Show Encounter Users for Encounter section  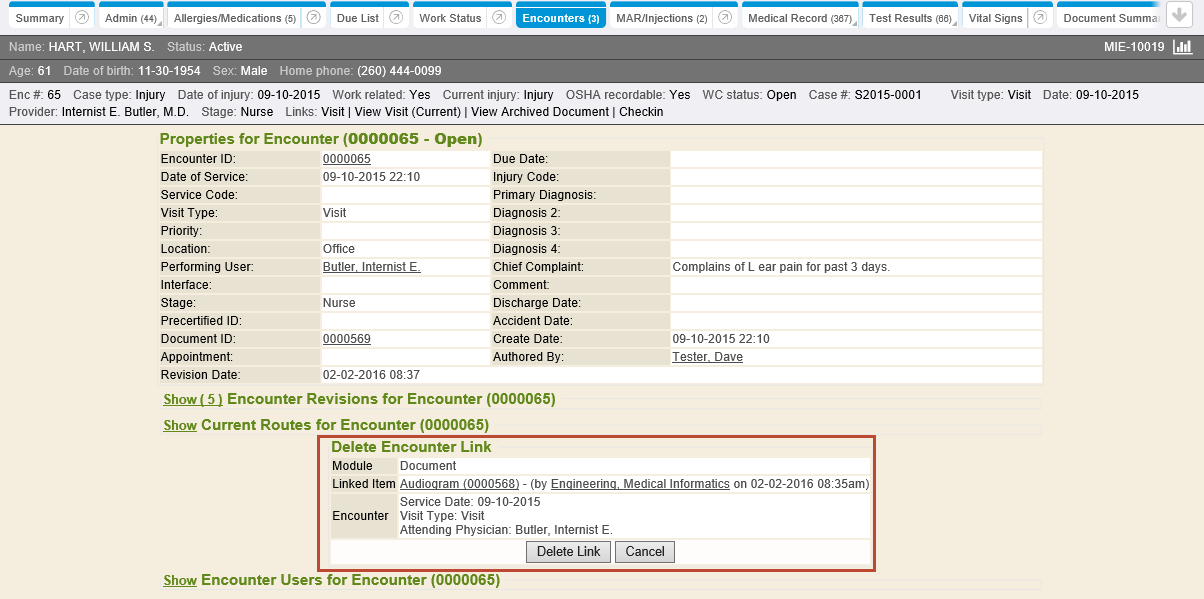[x=180, y=581]
